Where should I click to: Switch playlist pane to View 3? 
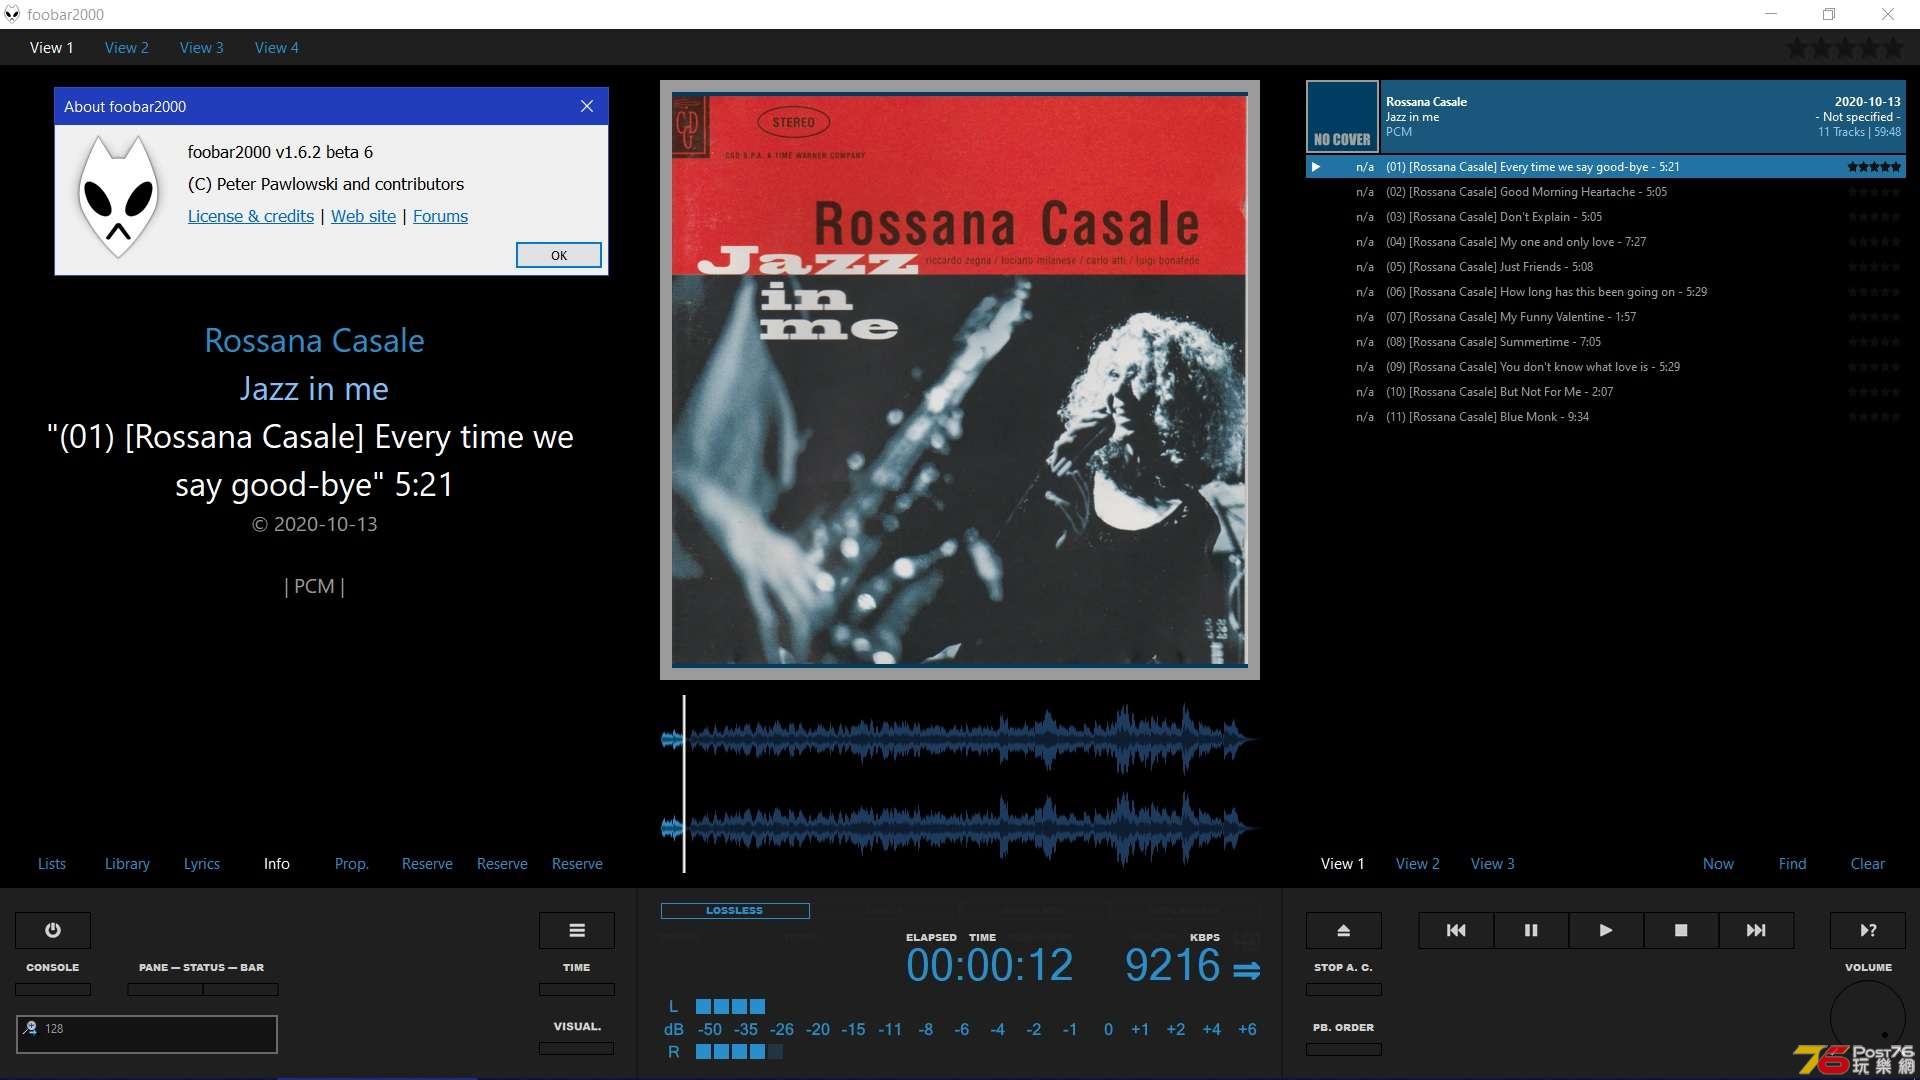pos(1492,863)
